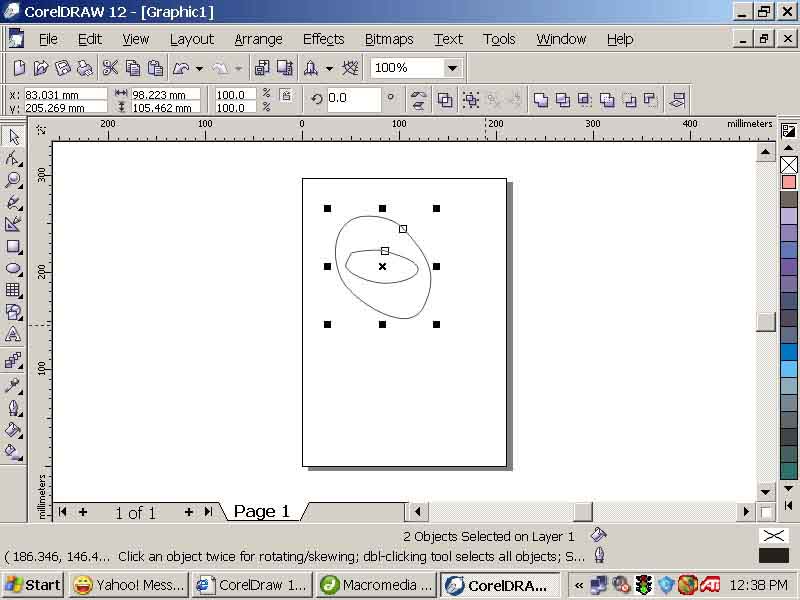Click the Paste toolbar icon
The height and width of the screenshot is (600, 800).
point(155,68)
